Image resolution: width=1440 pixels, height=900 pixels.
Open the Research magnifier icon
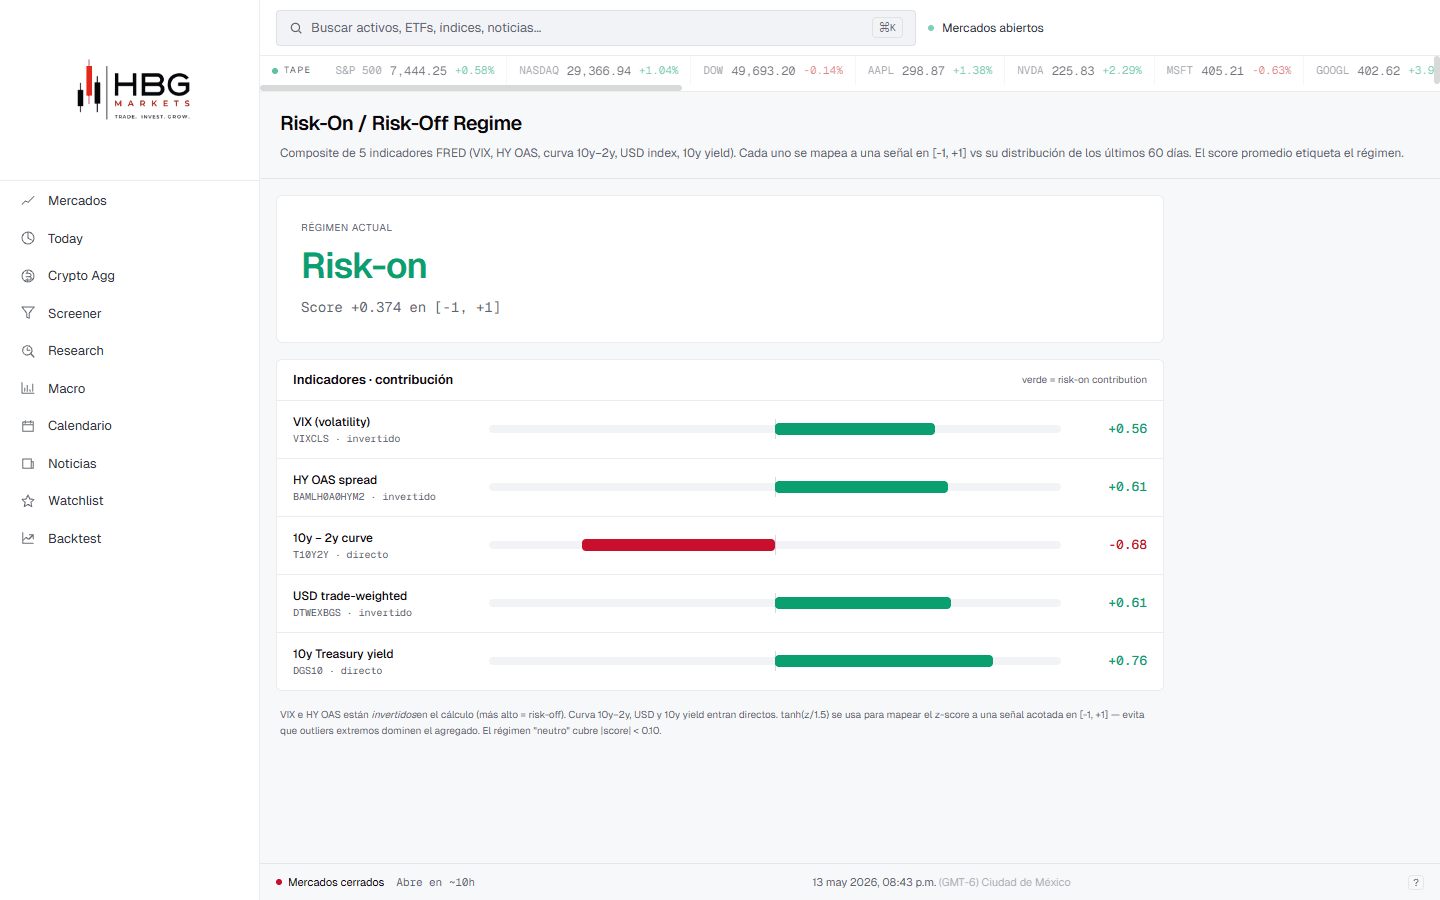28,351
